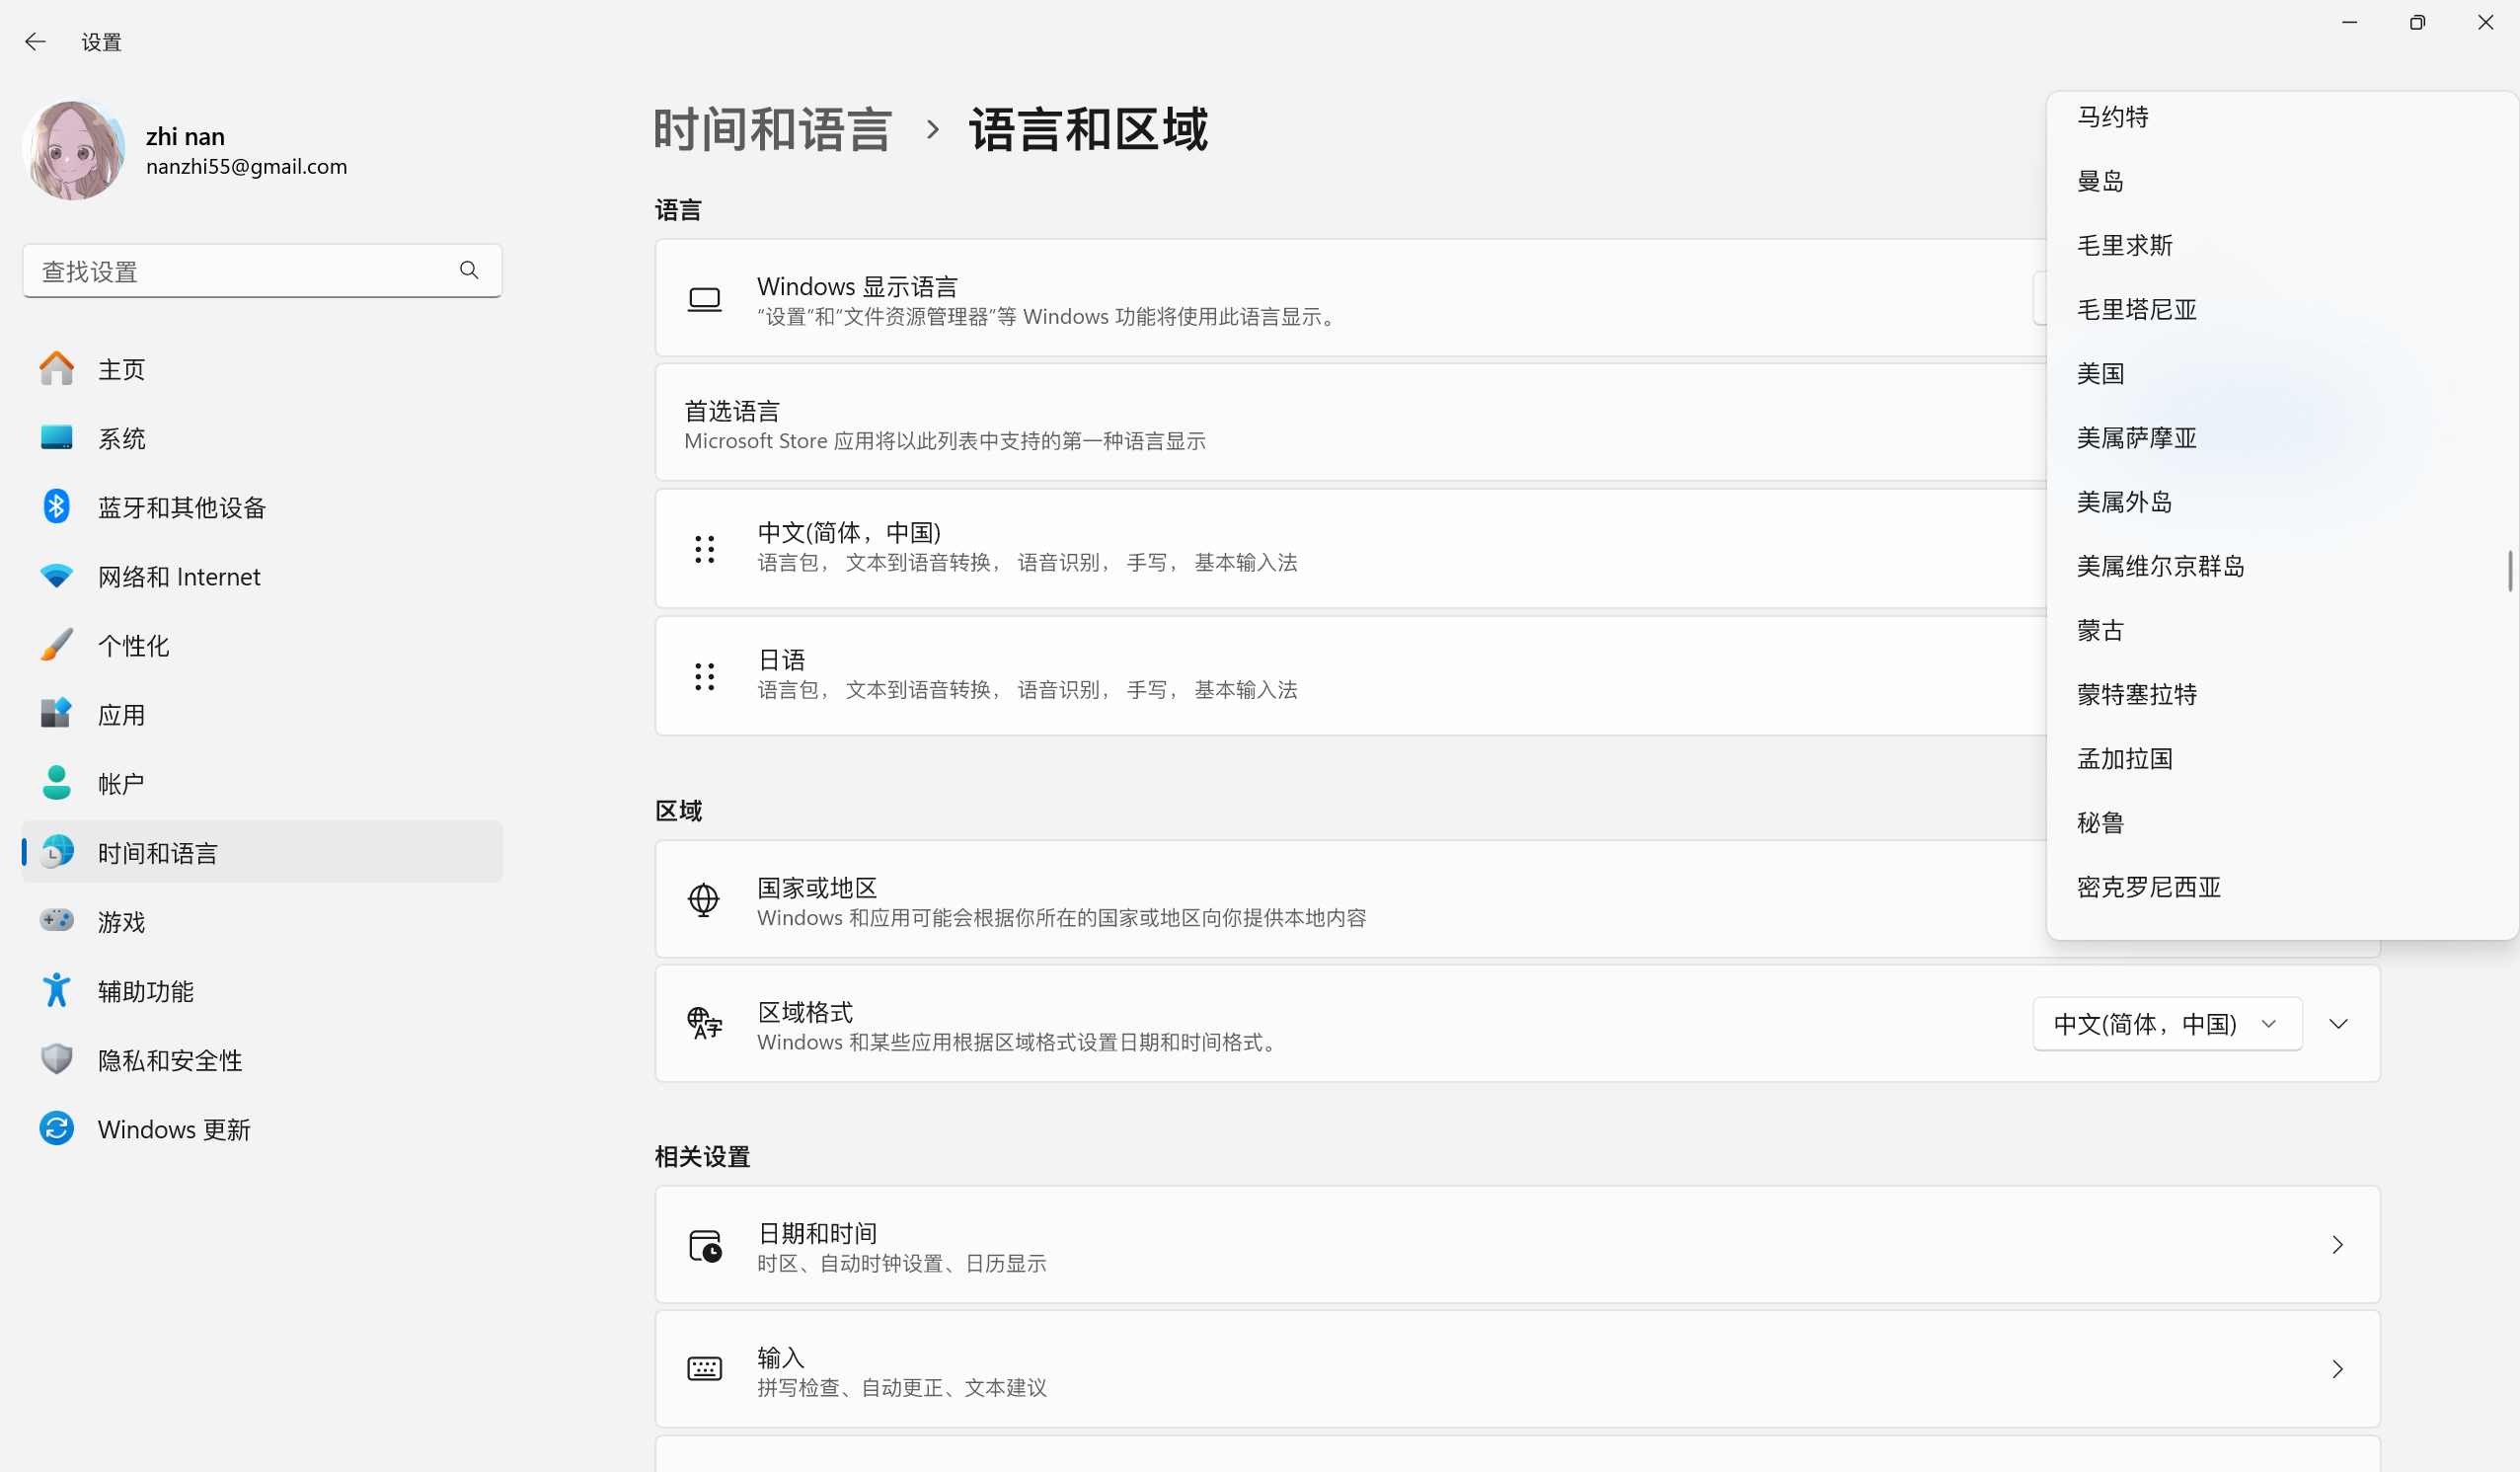2520x1472 pixels.
Task: Open regional format dropdown 中文(简体，中国)
Action: [2166, 1023]
